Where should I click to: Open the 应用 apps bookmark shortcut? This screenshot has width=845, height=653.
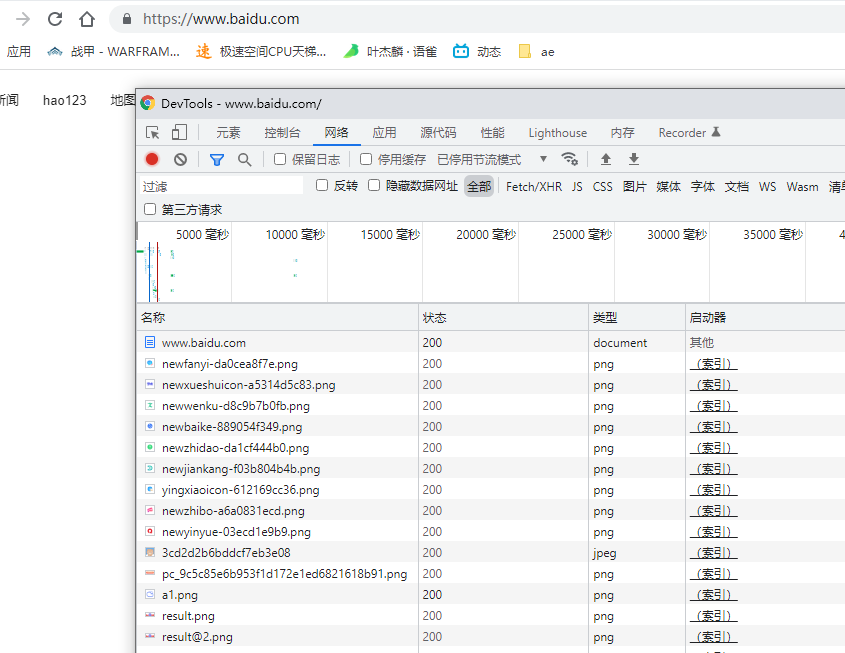(18, 52)
